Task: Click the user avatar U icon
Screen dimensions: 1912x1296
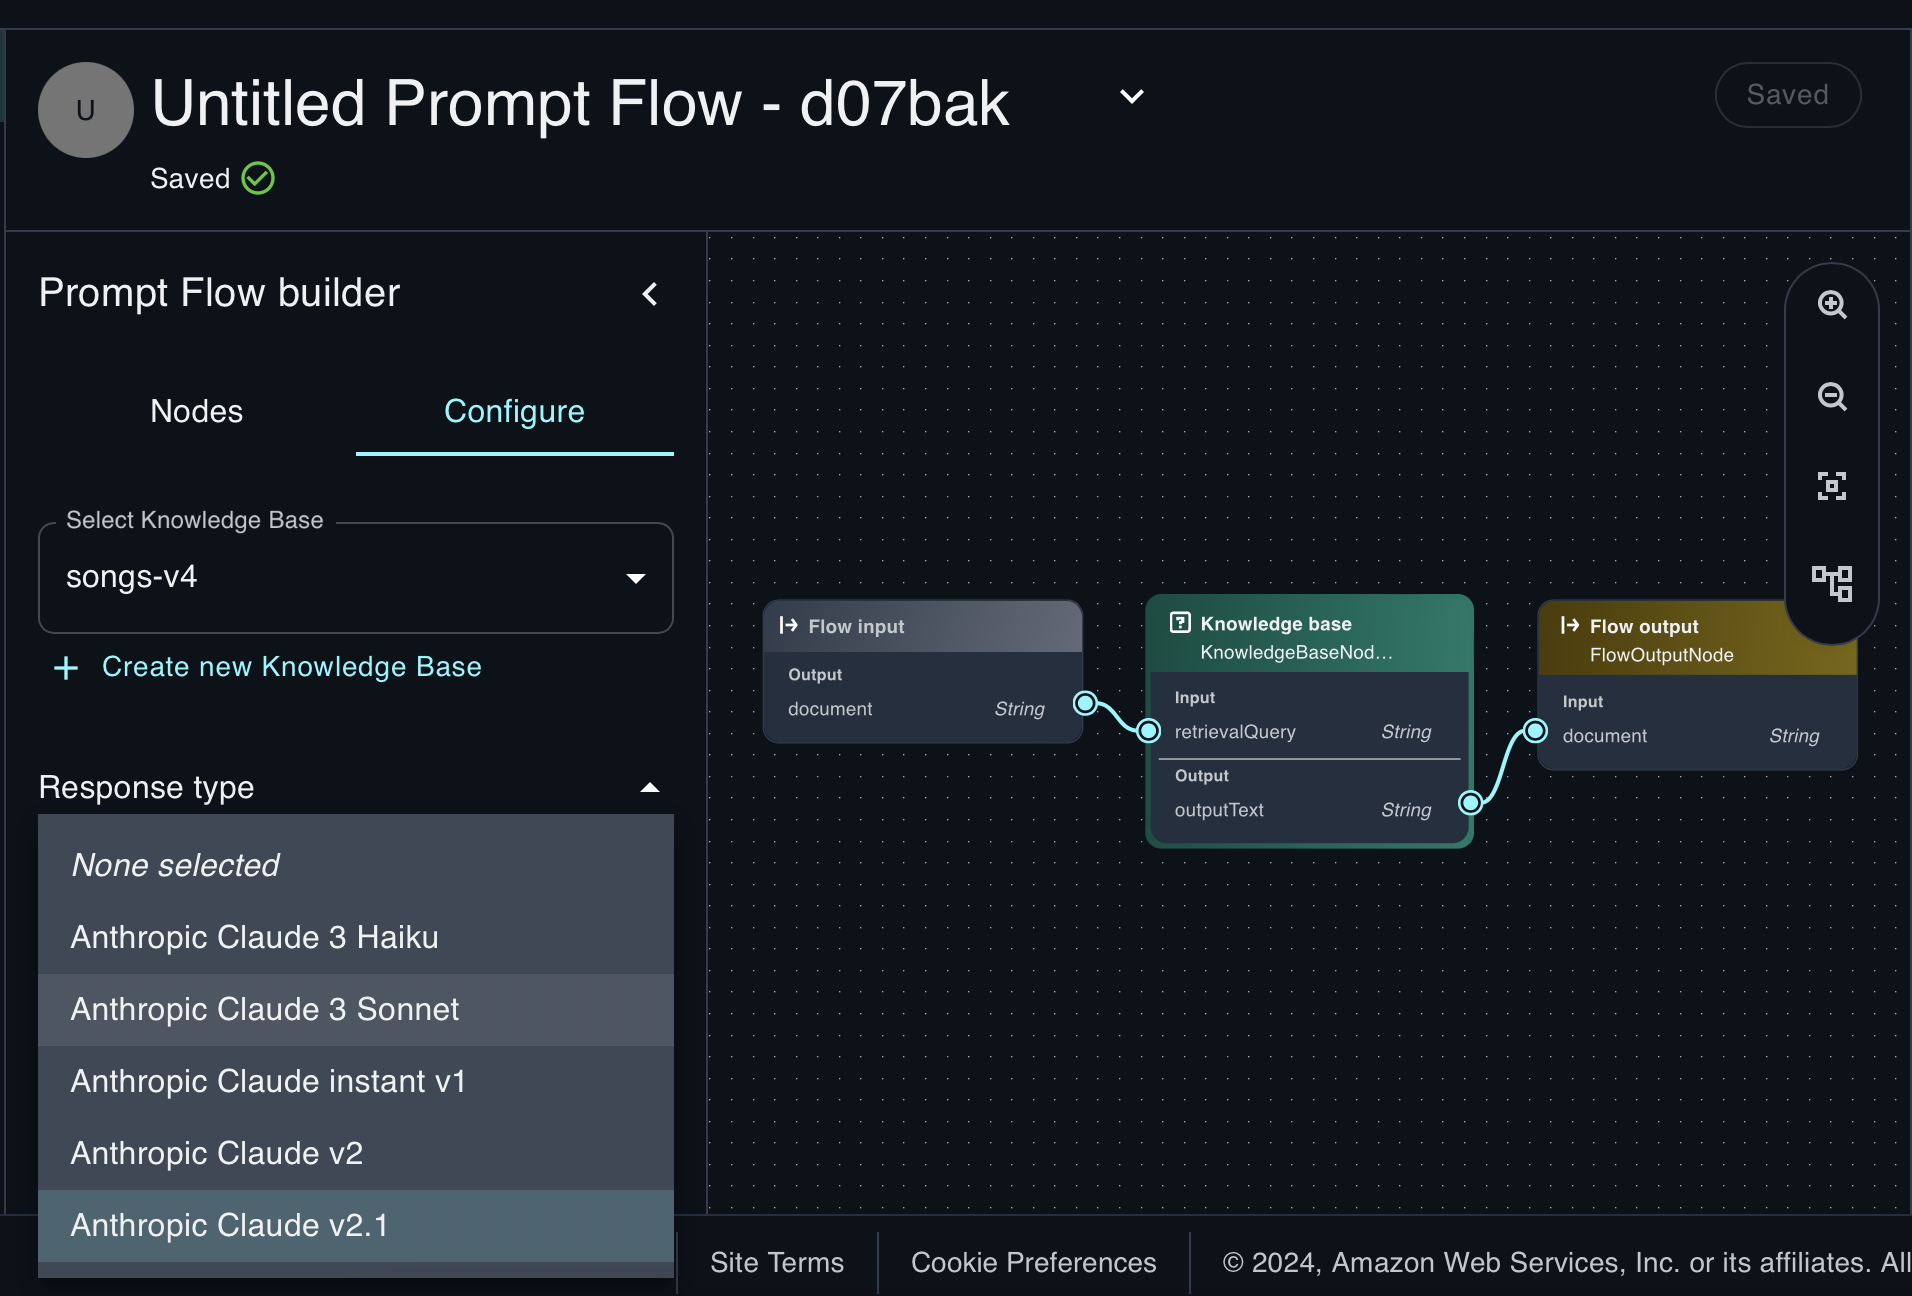Action: coord(86,110)
